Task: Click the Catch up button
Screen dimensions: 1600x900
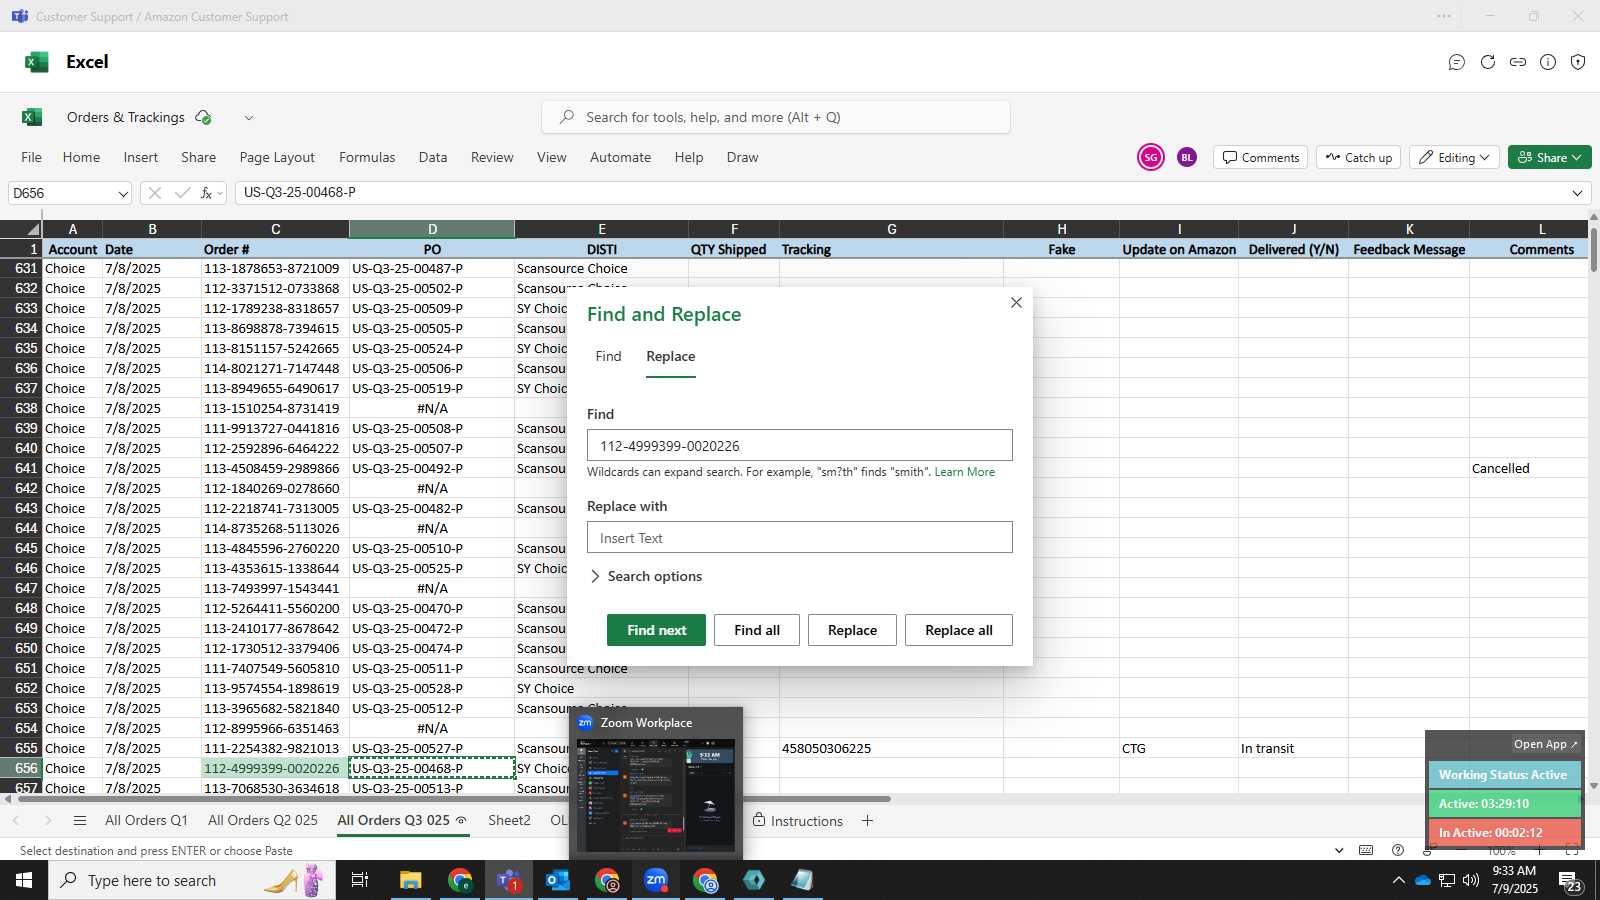Action: [x=1359, y=157]
